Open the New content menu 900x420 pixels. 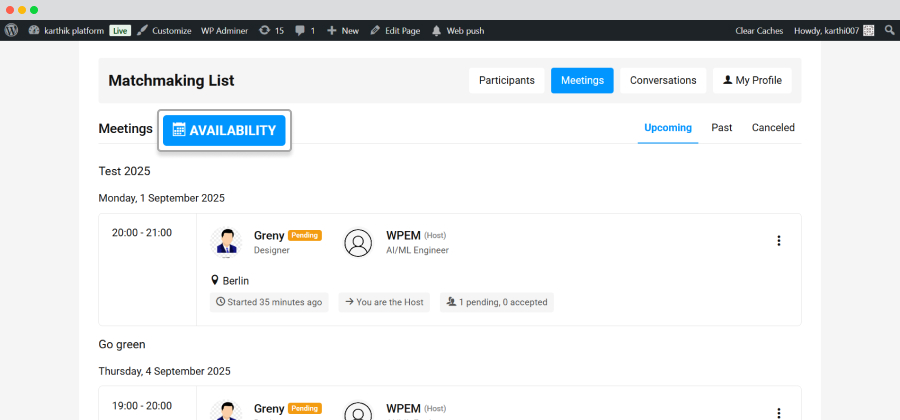(343, 31)
